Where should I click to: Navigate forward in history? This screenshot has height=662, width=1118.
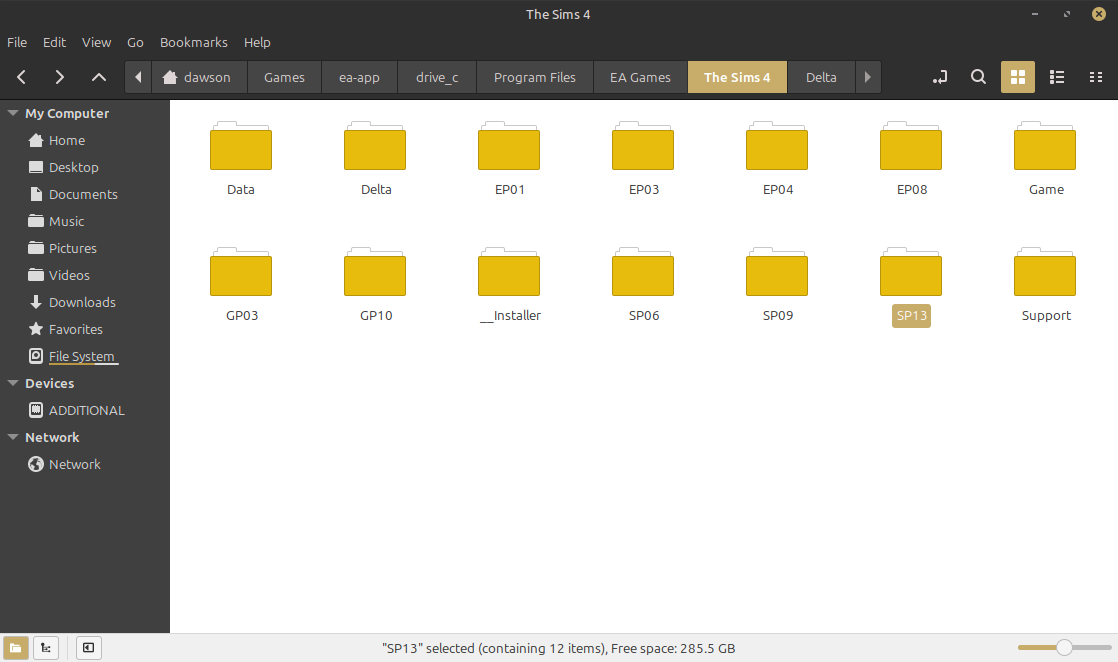pos(60,77)
